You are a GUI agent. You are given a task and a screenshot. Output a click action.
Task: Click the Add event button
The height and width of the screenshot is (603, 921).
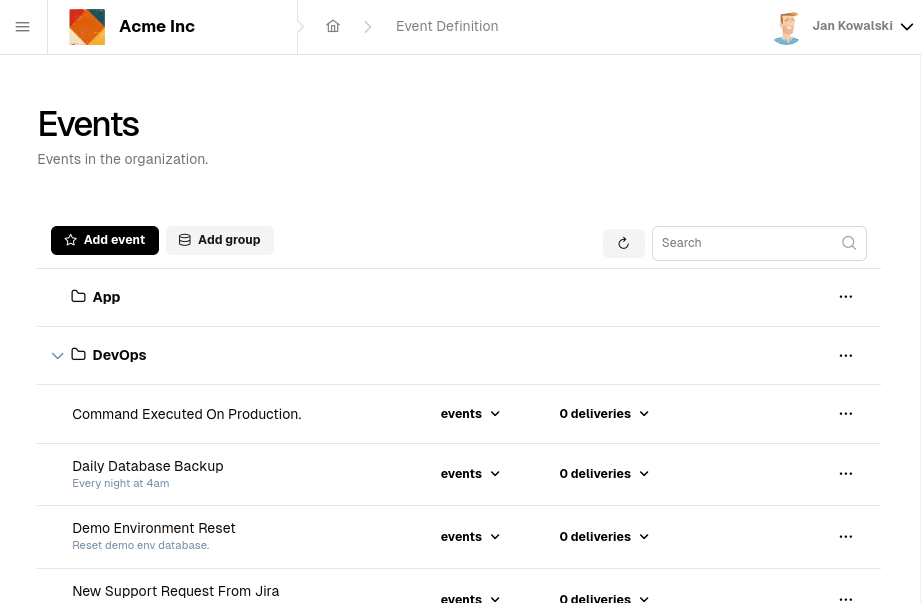[x=104, y=240]
